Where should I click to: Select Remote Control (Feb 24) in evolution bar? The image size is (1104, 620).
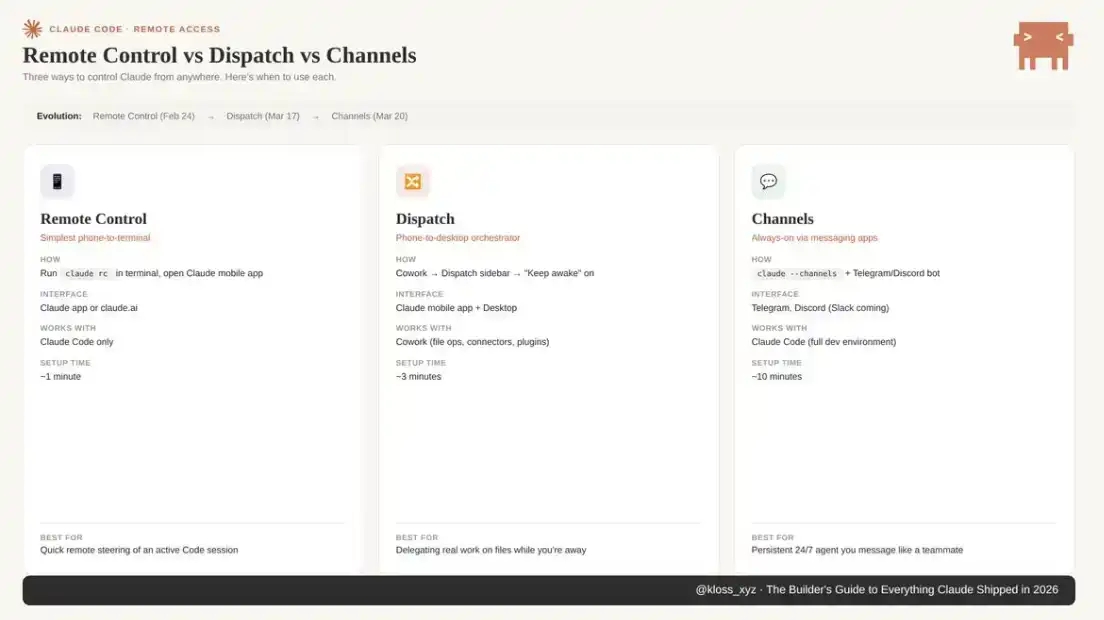(143, 116)
